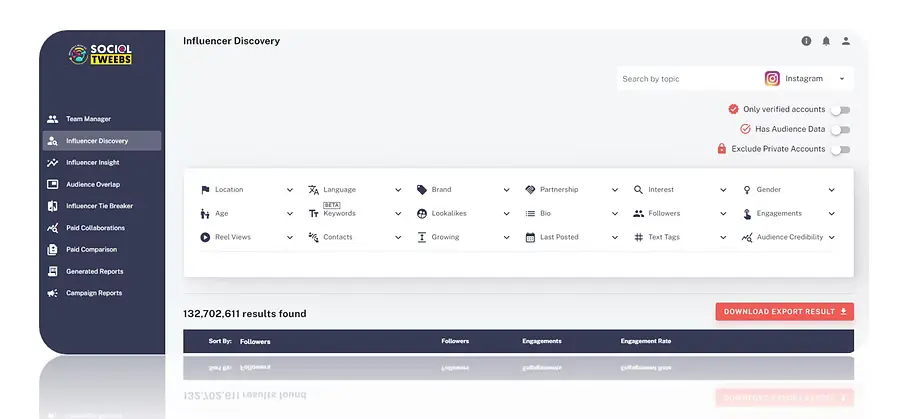The width and height of the screenshot is (913, 419).
Task: Go to Campaign Reports section
Action: click(93, 293)
